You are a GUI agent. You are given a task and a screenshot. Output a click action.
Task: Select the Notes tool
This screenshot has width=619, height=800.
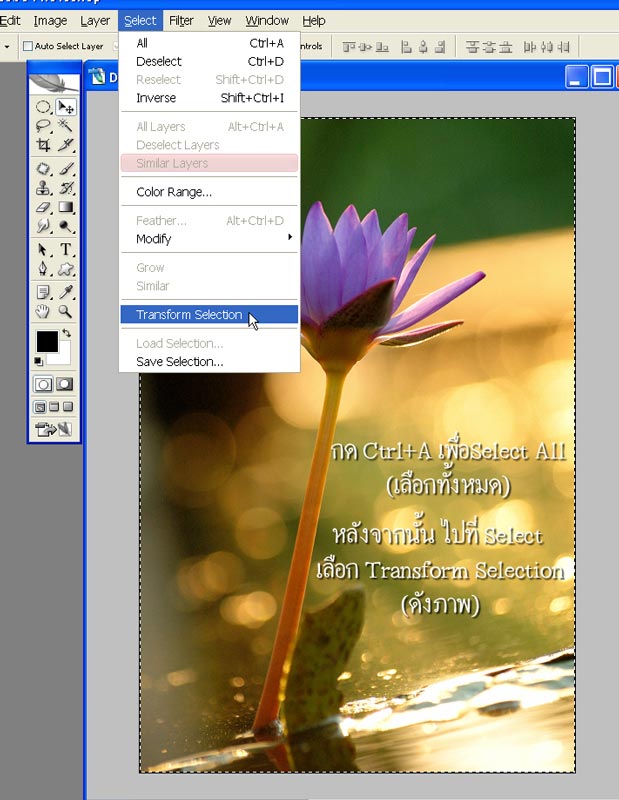(x=43, y=292)
